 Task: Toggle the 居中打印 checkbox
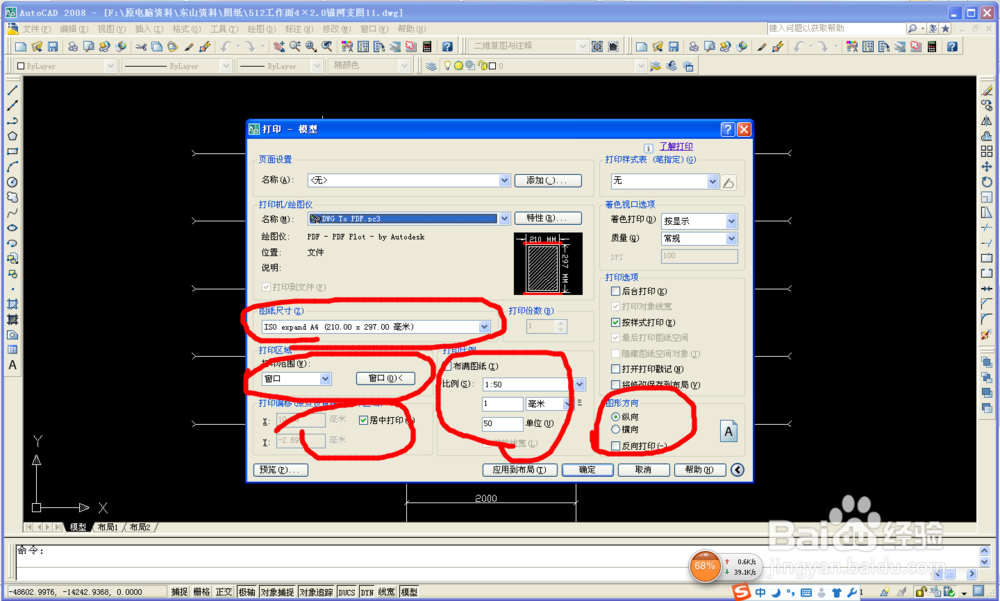pos(364,420)
